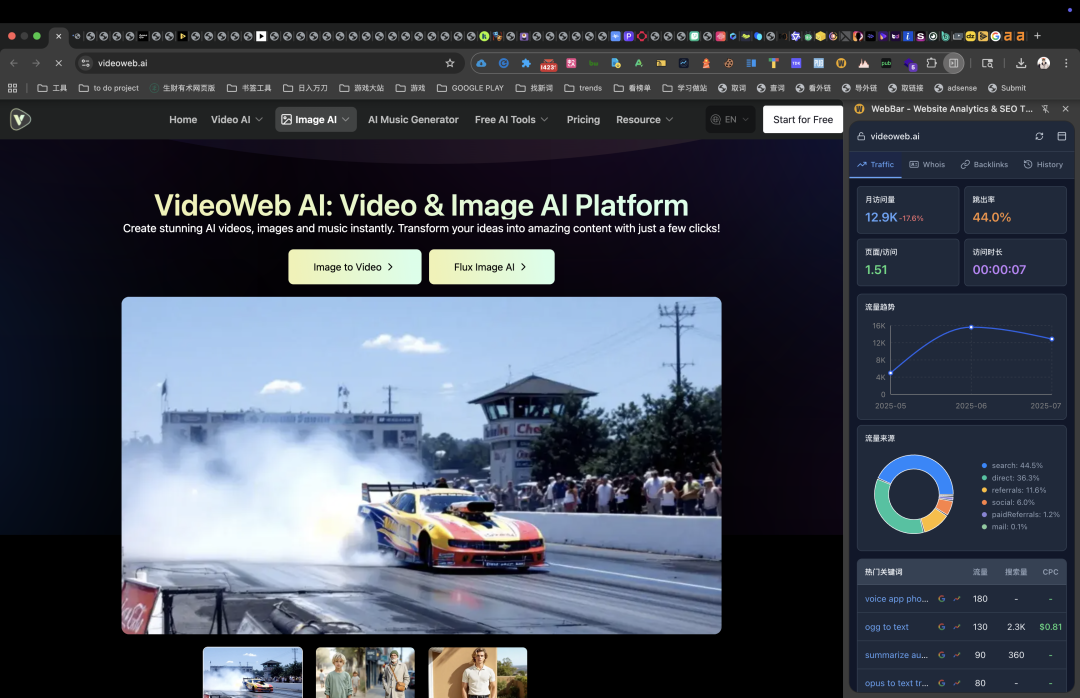Click the VideoWeb AI logo icon
Screen dimensions: 1080x698
point(21,119)
